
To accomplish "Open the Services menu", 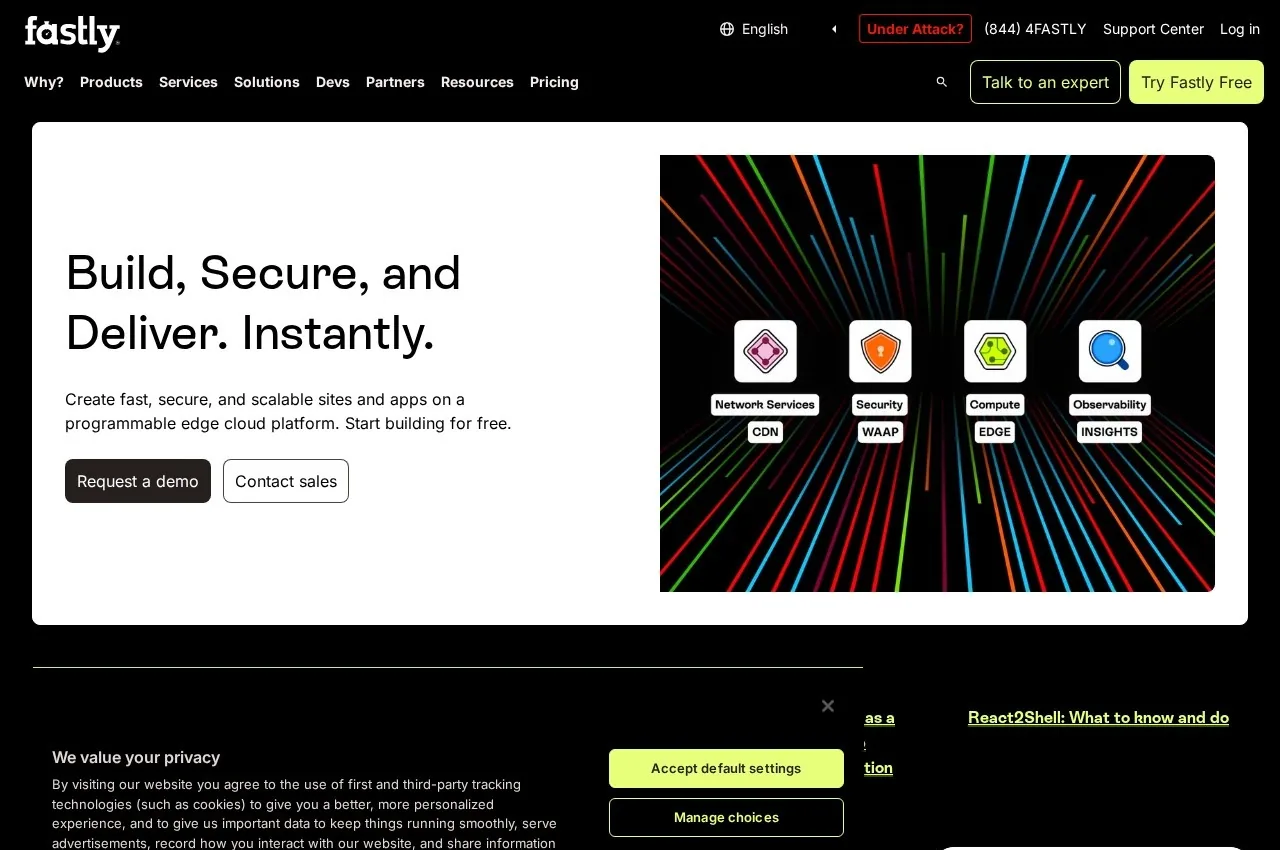I will [x=188, y=82].
